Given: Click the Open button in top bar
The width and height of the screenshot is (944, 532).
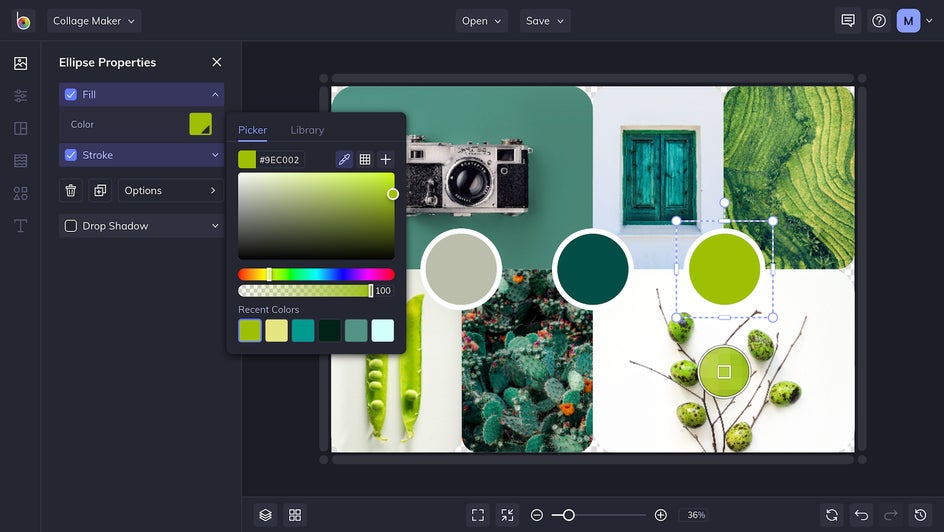Looking at the screenshot, I should (x=482, y=21).
